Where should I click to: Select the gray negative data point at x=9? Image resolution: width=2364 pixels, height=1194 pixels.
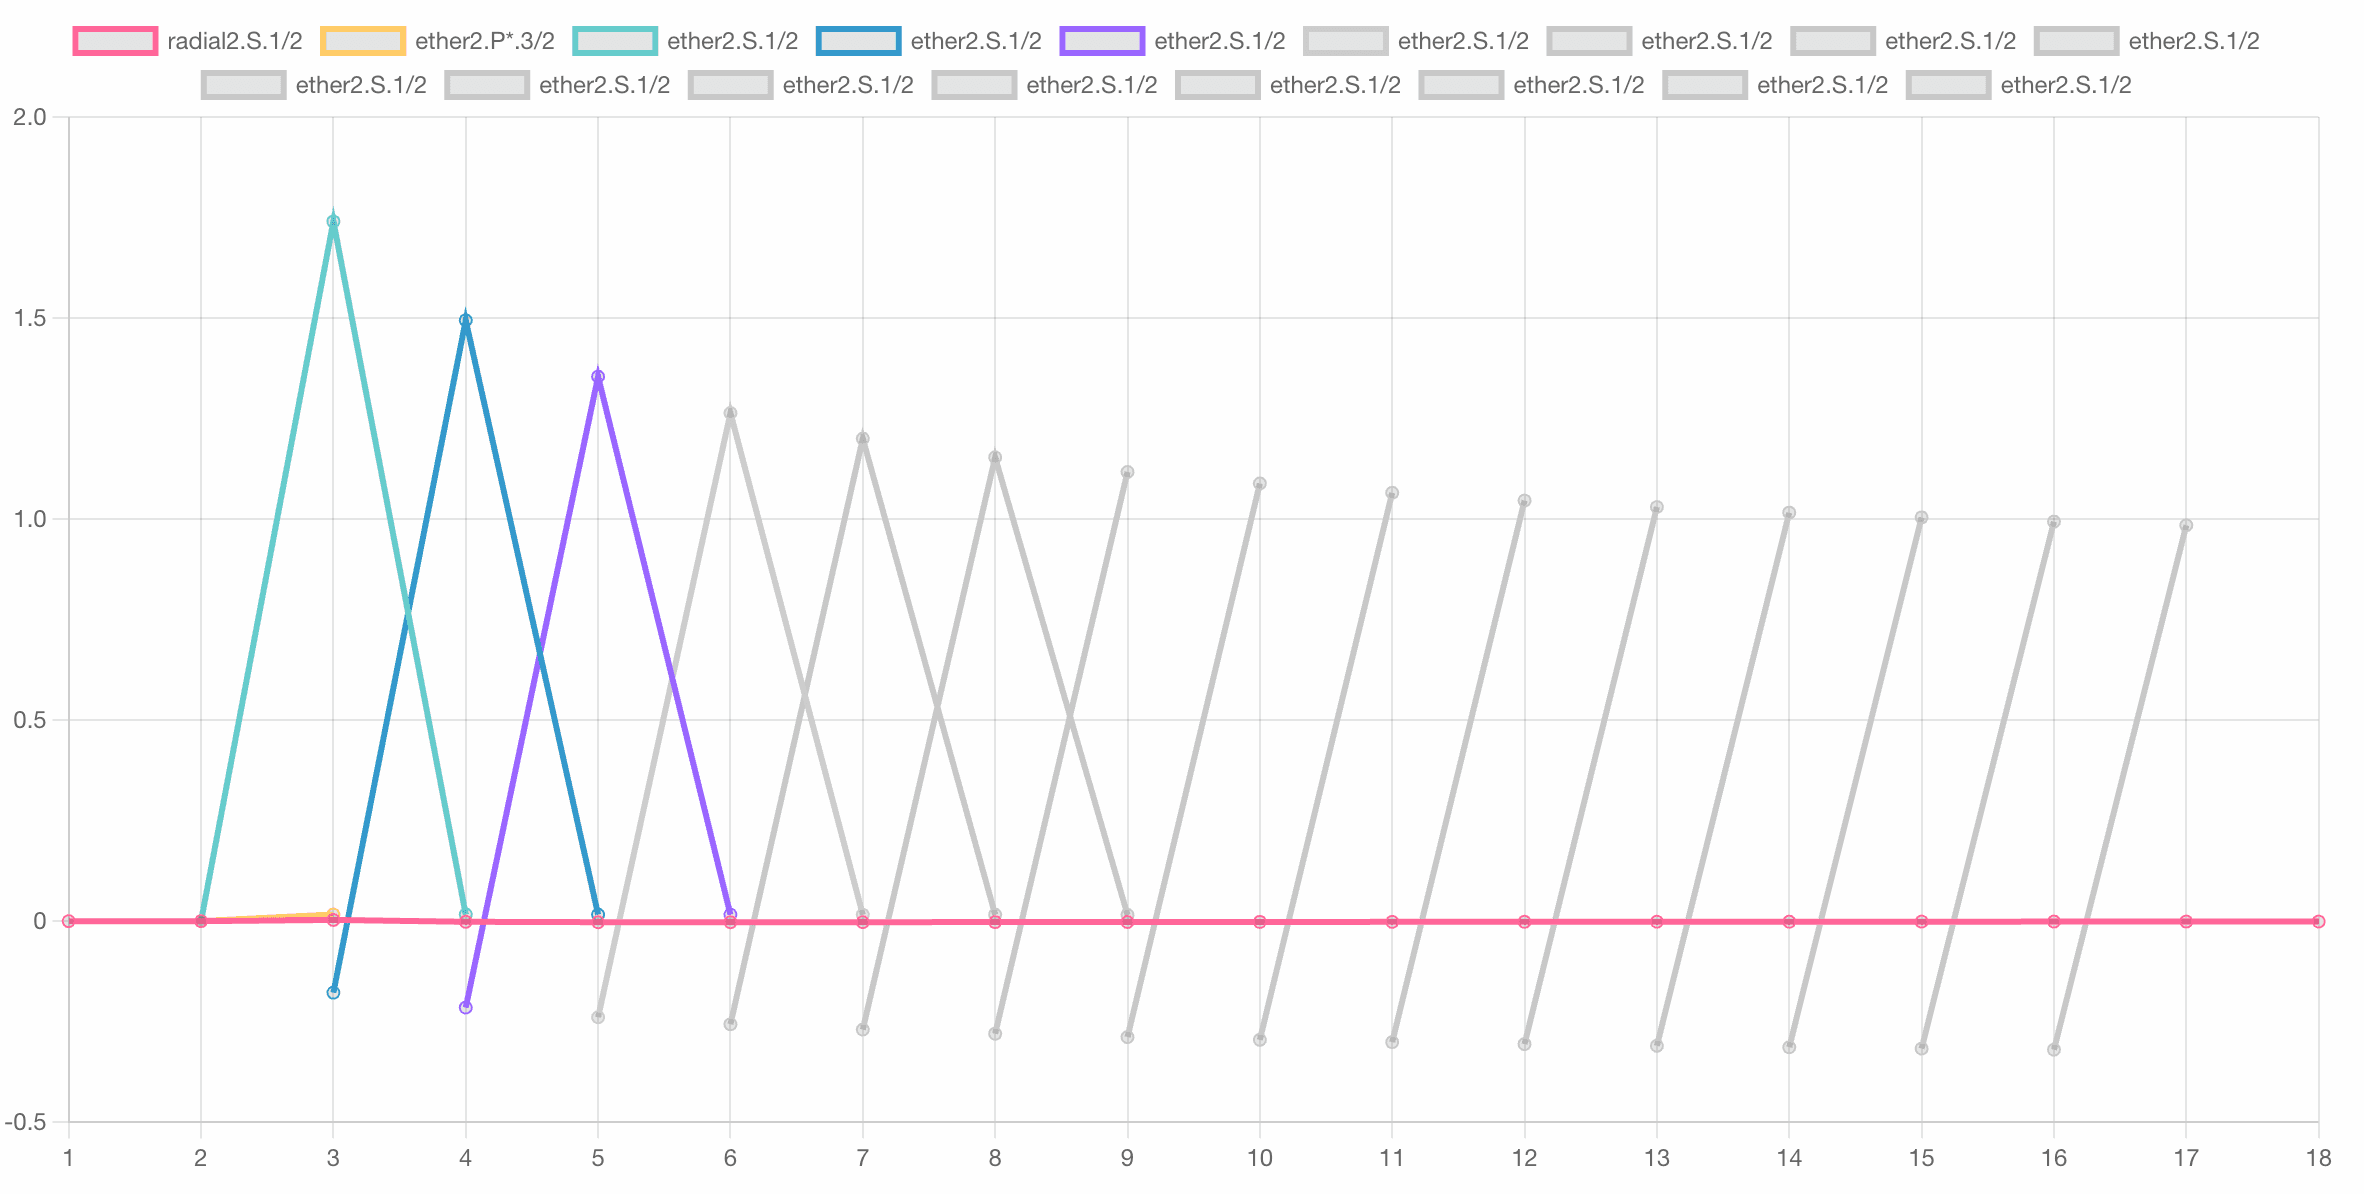(x=1127, y=1038)
